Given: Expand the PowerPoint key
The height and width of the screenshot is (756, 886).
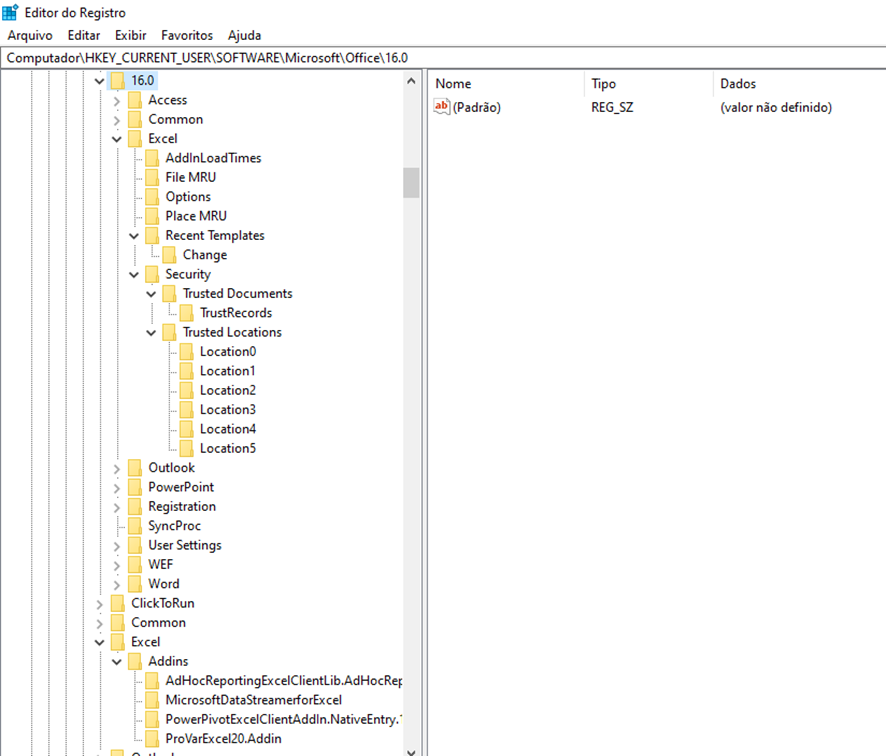Looking at the screenshot, I should click(116, 488).
